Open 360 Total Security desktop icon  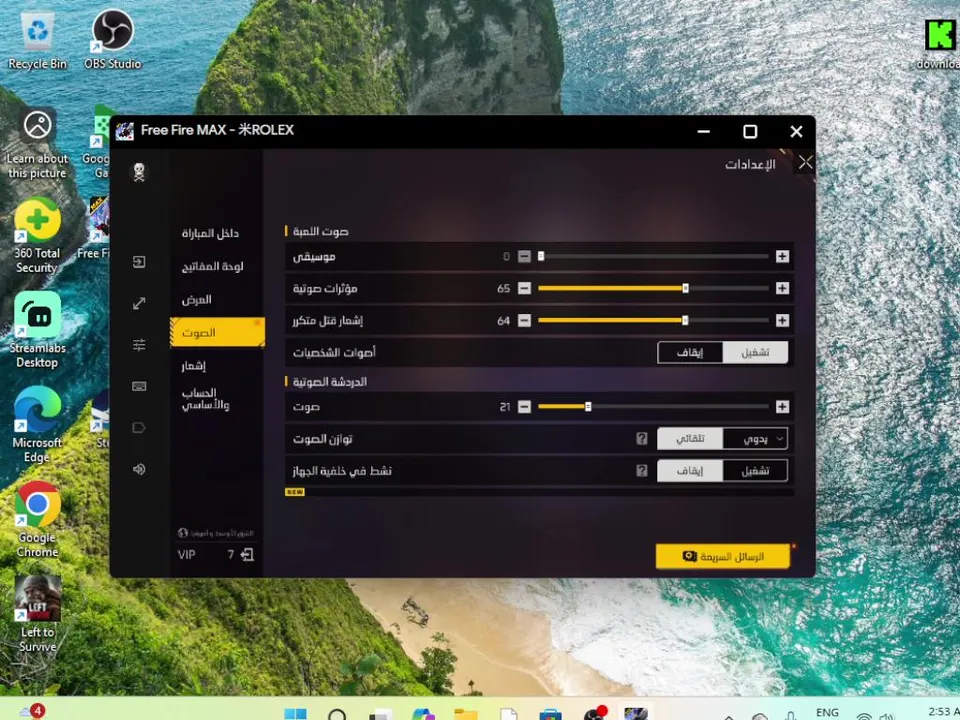[37, 237]
